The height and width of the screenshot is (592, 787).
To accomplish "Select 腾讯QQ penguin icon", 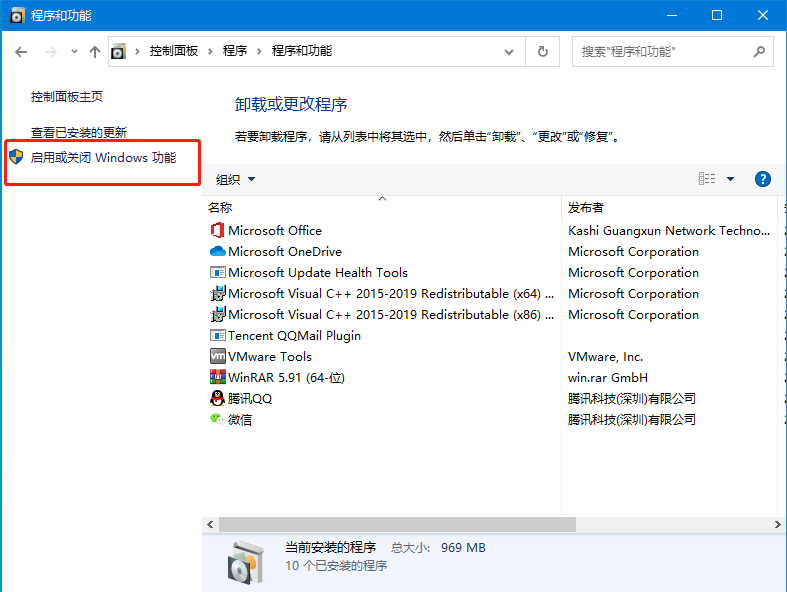I will pyautogui.click(x=217, y=398).
